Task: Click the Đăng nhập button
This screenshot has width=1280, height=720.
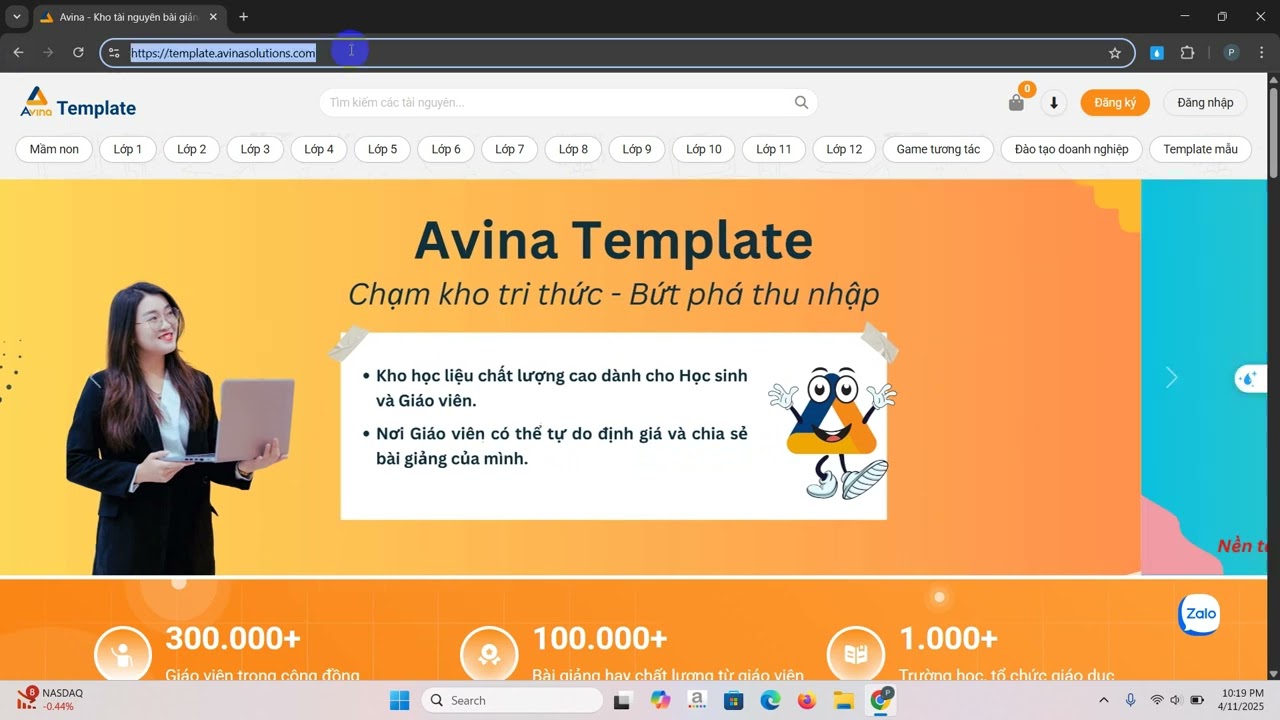Action: coord(1205,102)
